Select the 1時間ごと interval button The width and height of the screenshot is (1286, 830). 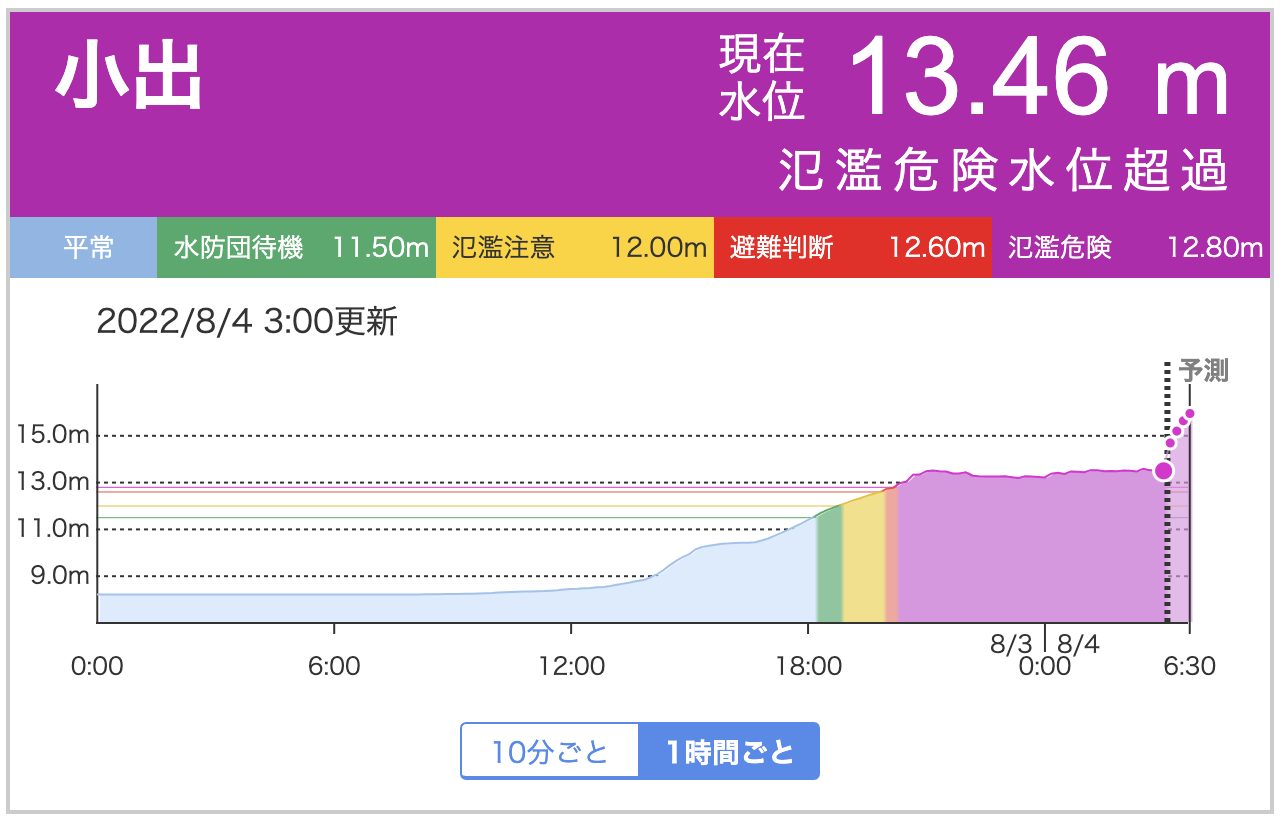(729, 752)
